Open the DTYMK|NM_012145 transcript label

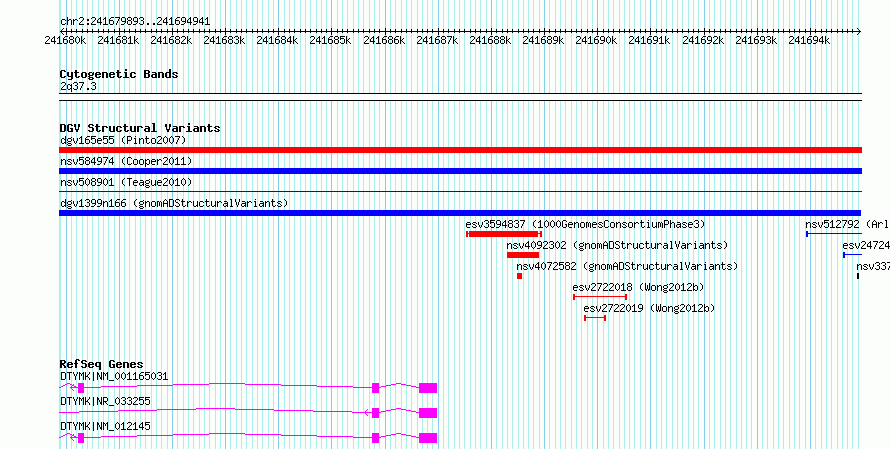(x=106, y=426)
